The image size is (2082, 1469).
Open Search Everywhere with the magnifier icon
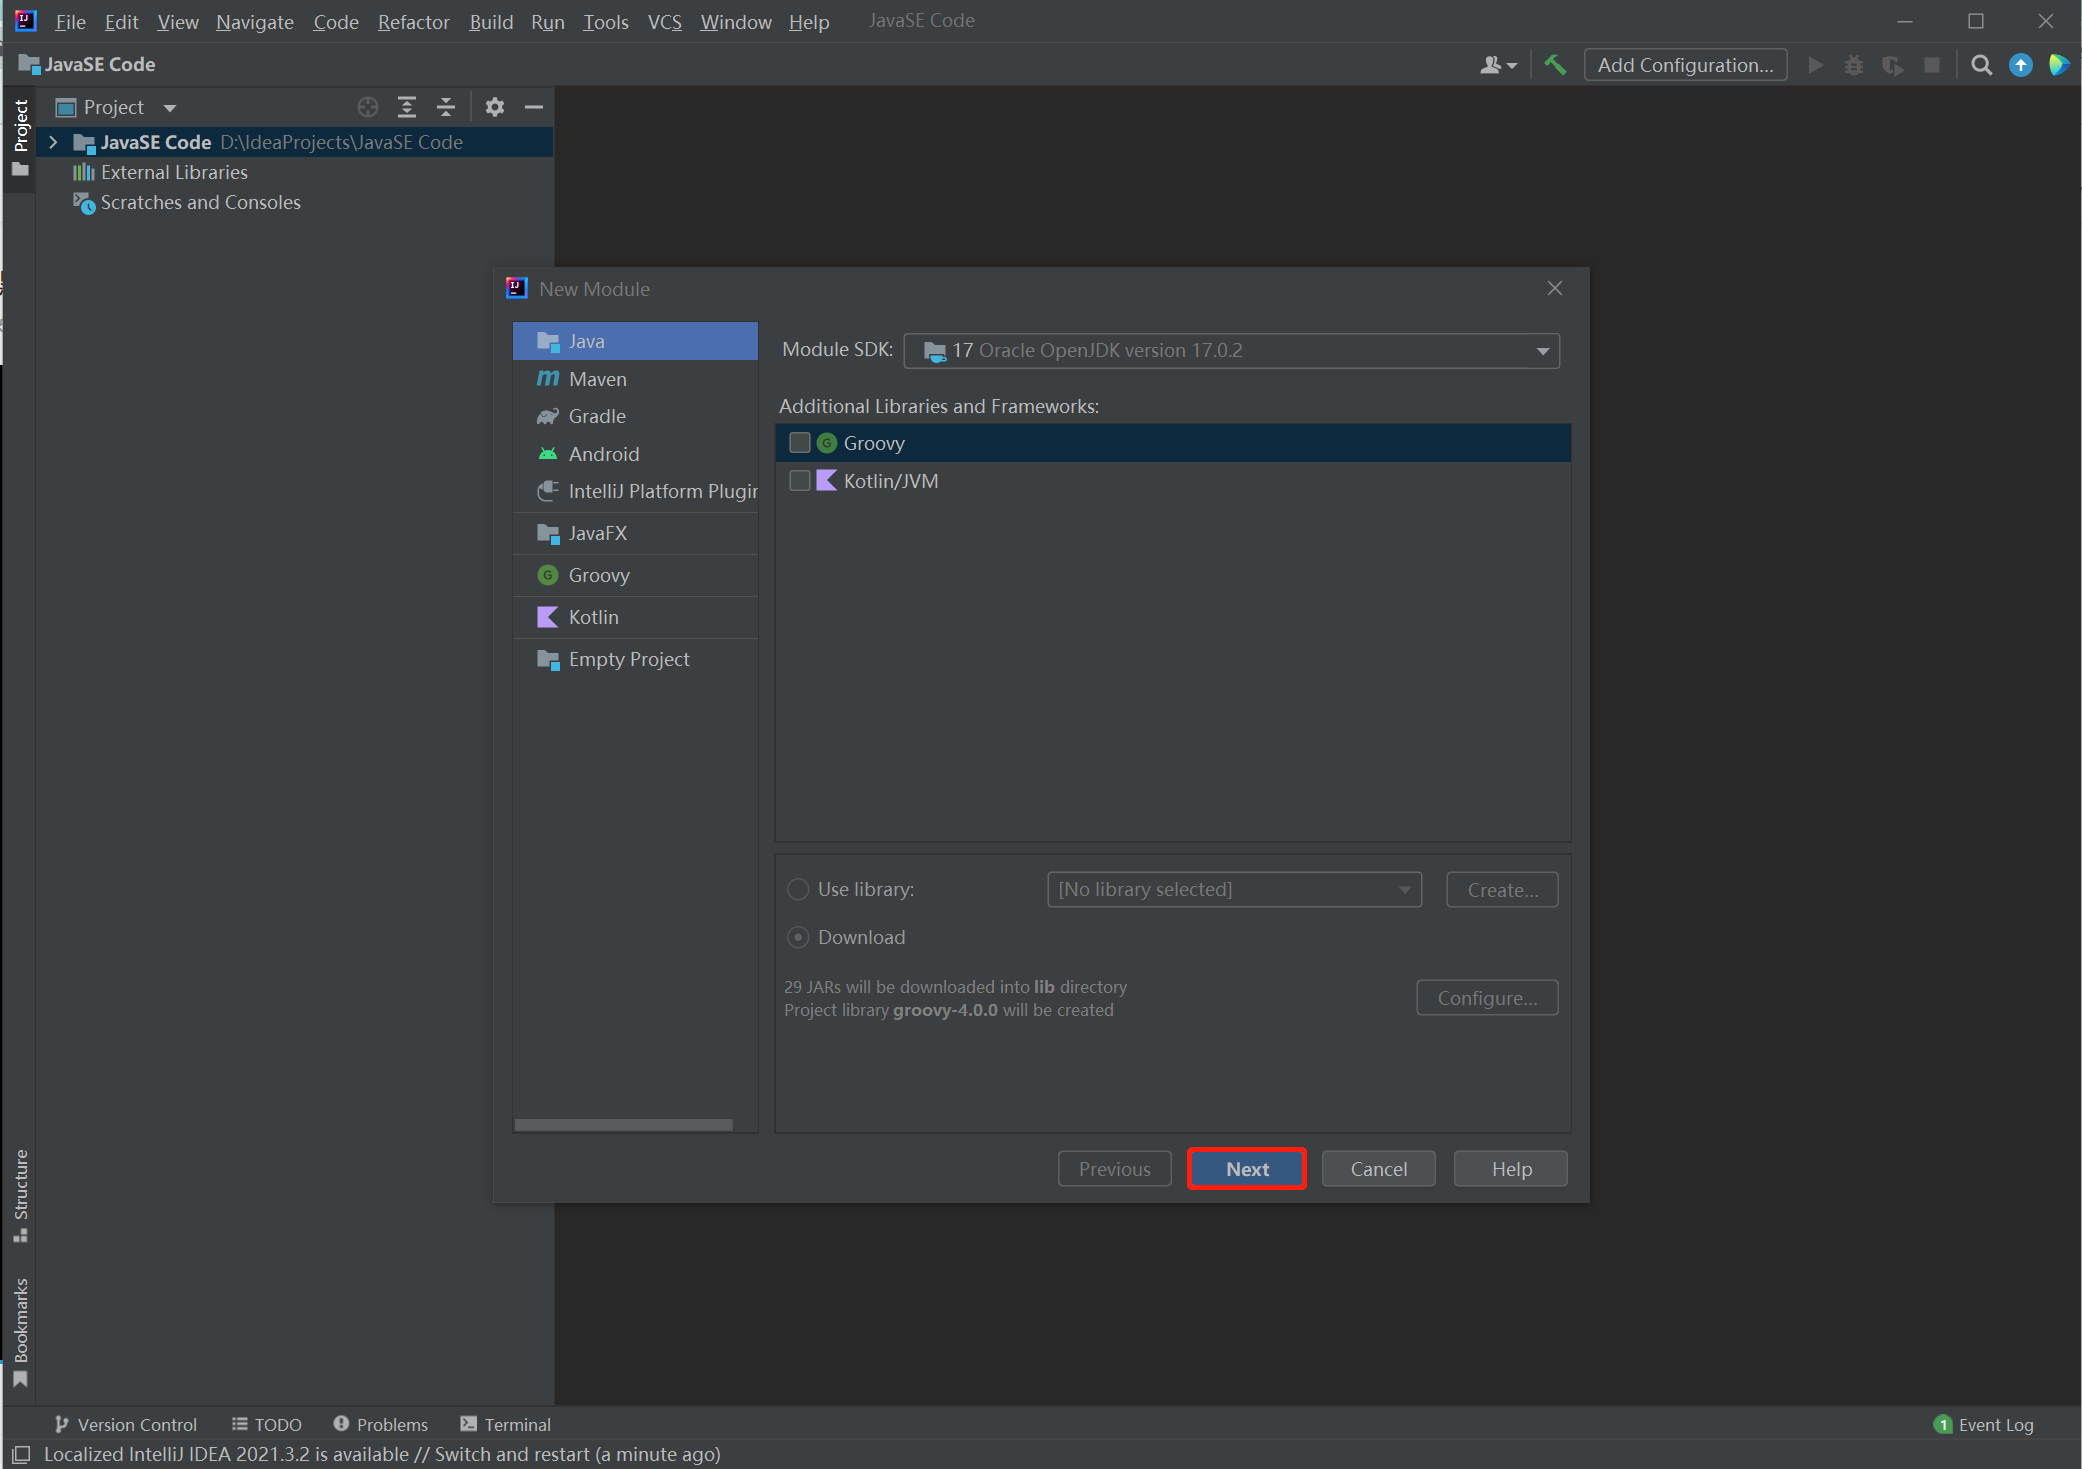pyautogui.click(x=1981, y=64)
